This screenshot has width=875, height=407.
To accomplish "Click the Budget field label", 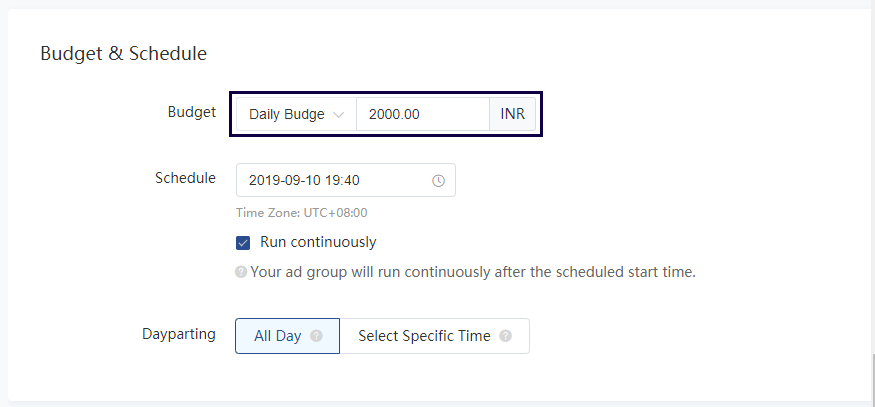I will tap(191, 112).
